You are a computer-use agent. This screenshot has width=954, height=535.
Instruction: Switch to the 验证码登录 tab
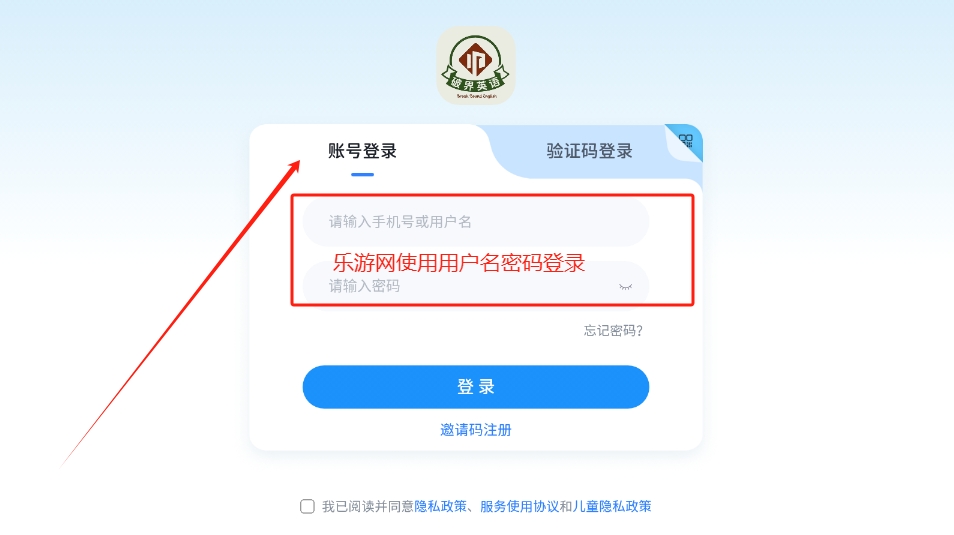[x=590, y=151]
